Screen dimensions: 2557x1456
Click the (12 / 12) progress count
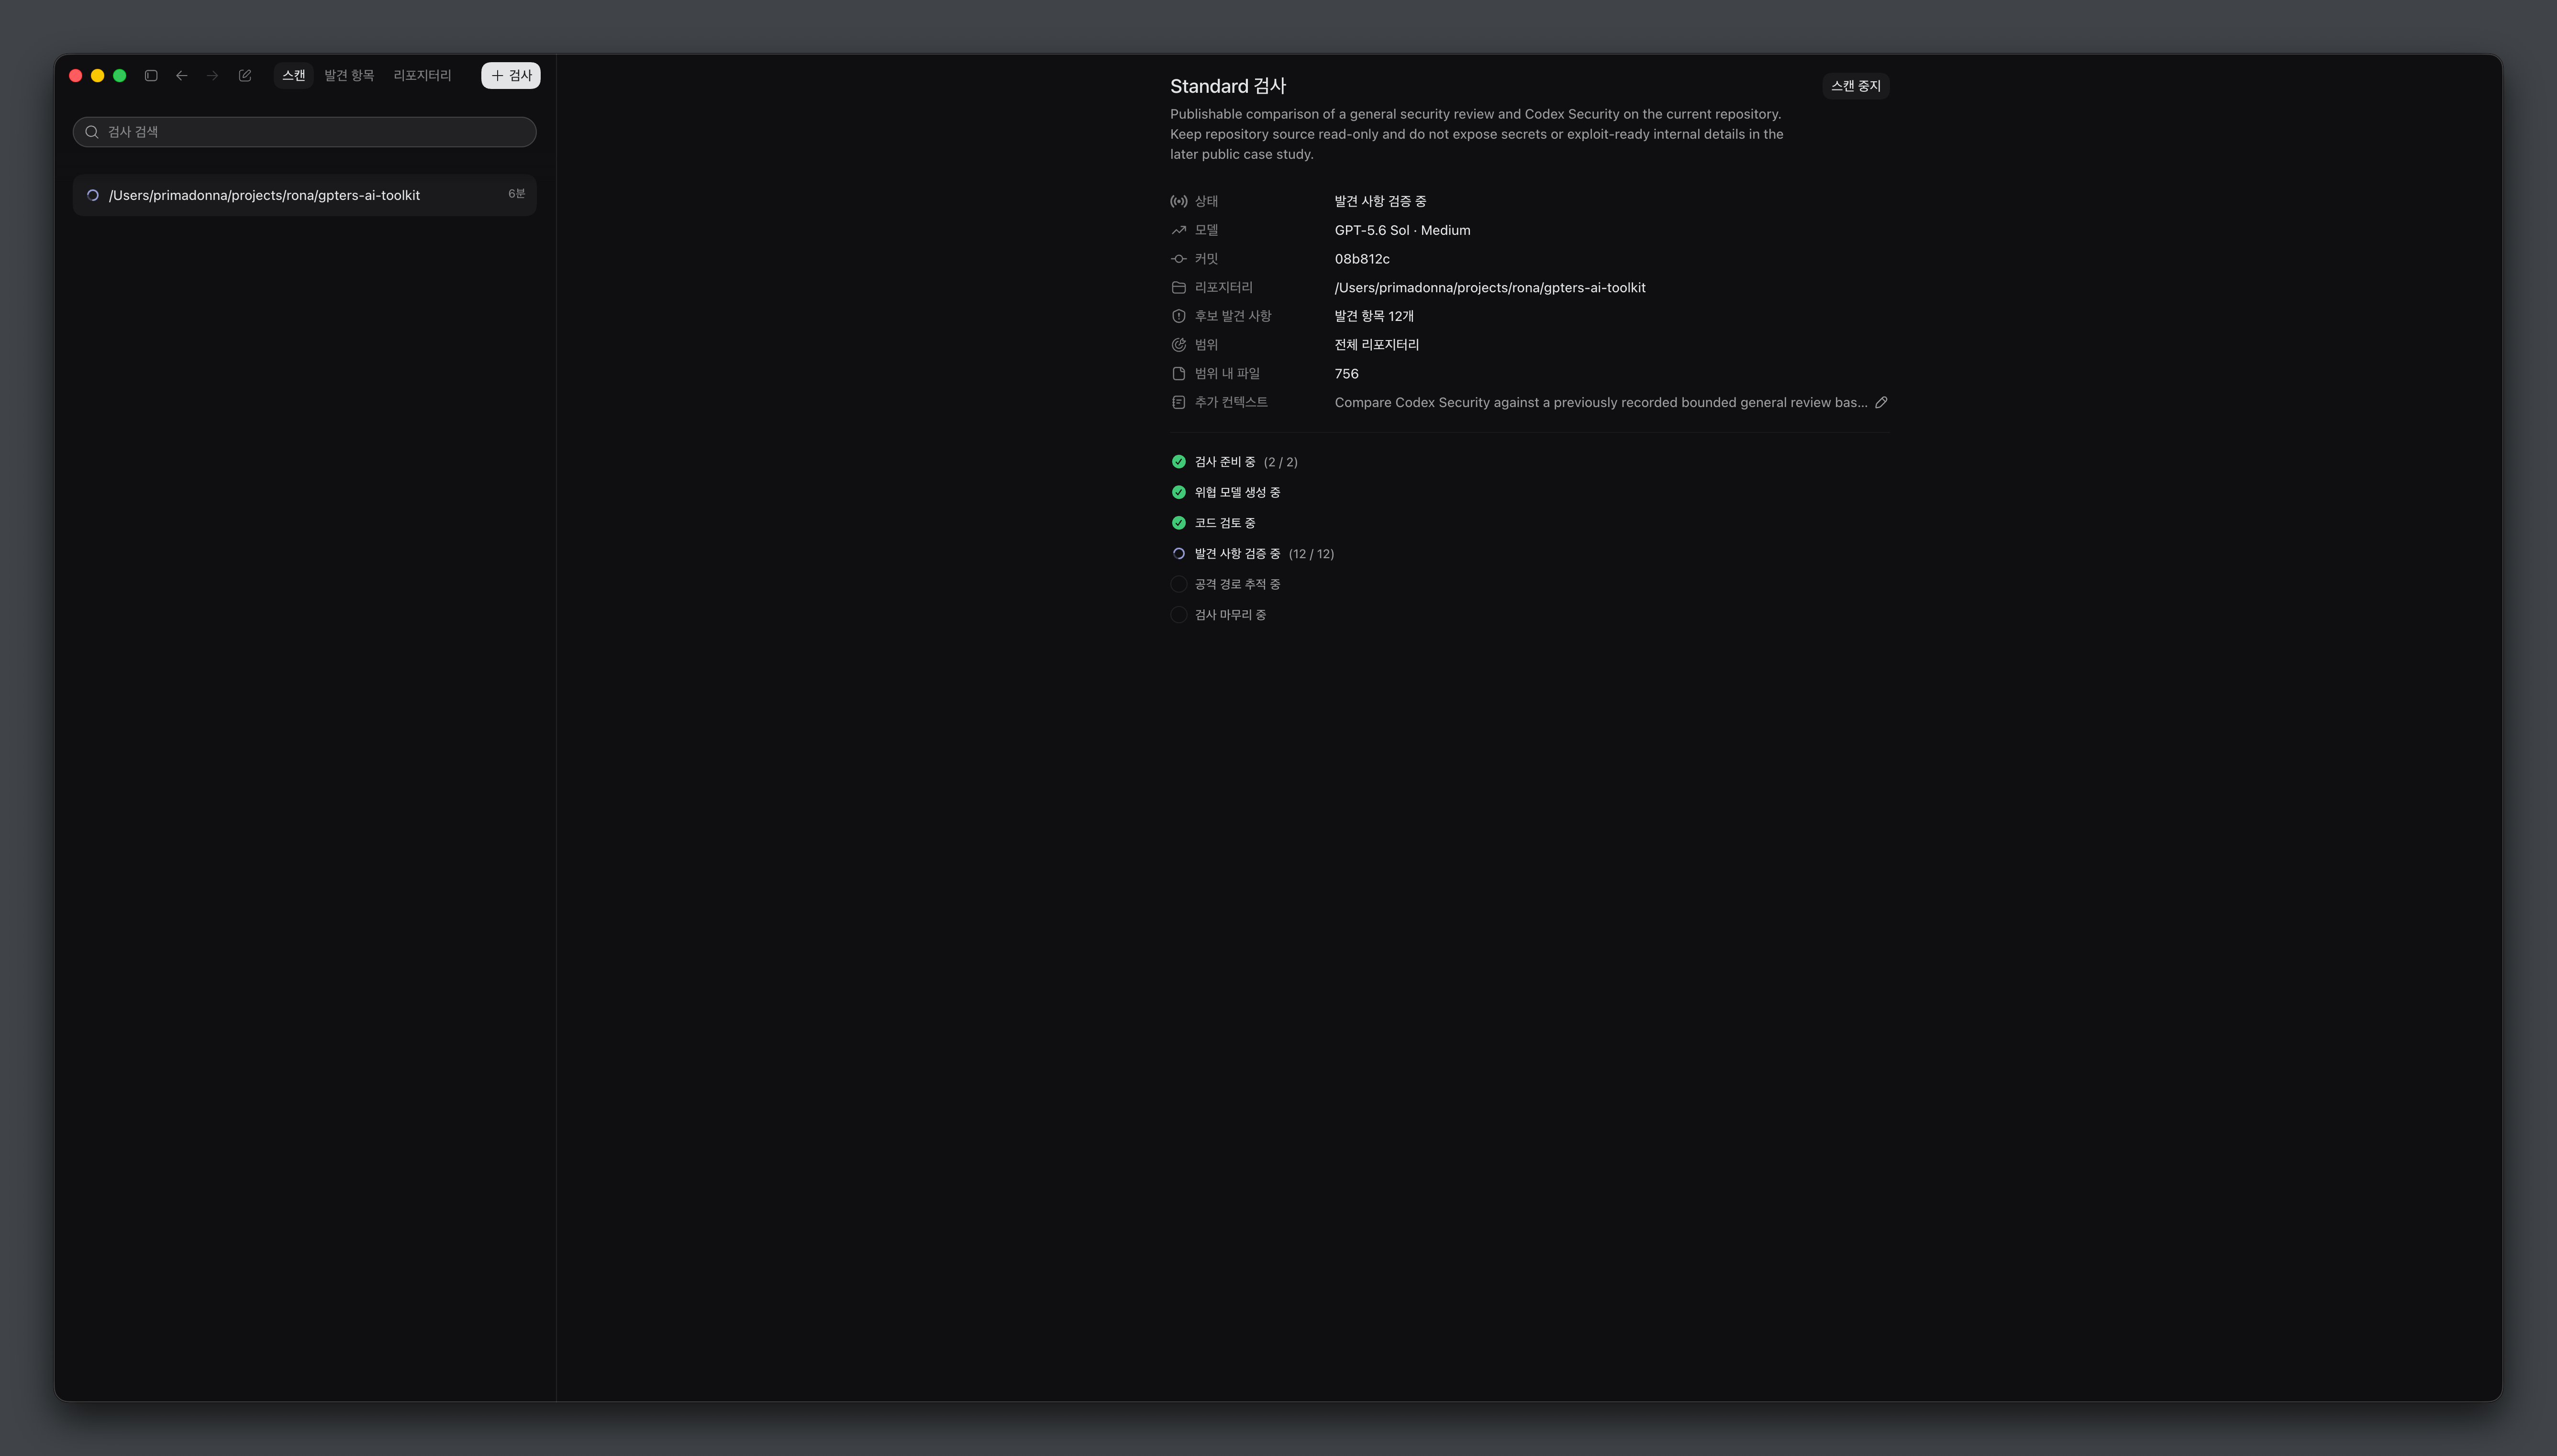tap(1311, 554)
